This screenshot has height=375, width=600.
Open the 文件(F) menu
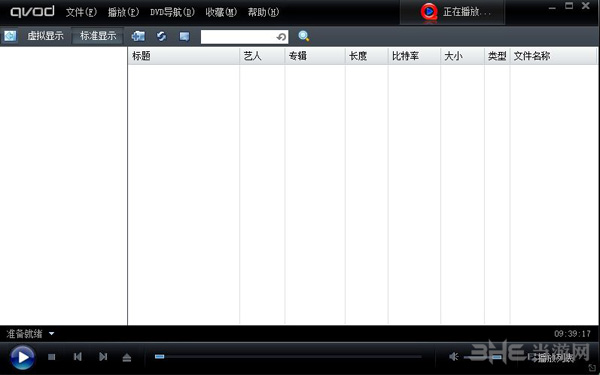pos(81,12)
